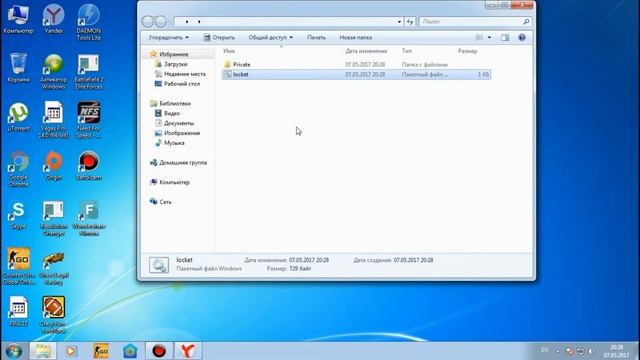640x360 pixels.
Task: Sort by the Тип column header
Action: coord(407,51)
